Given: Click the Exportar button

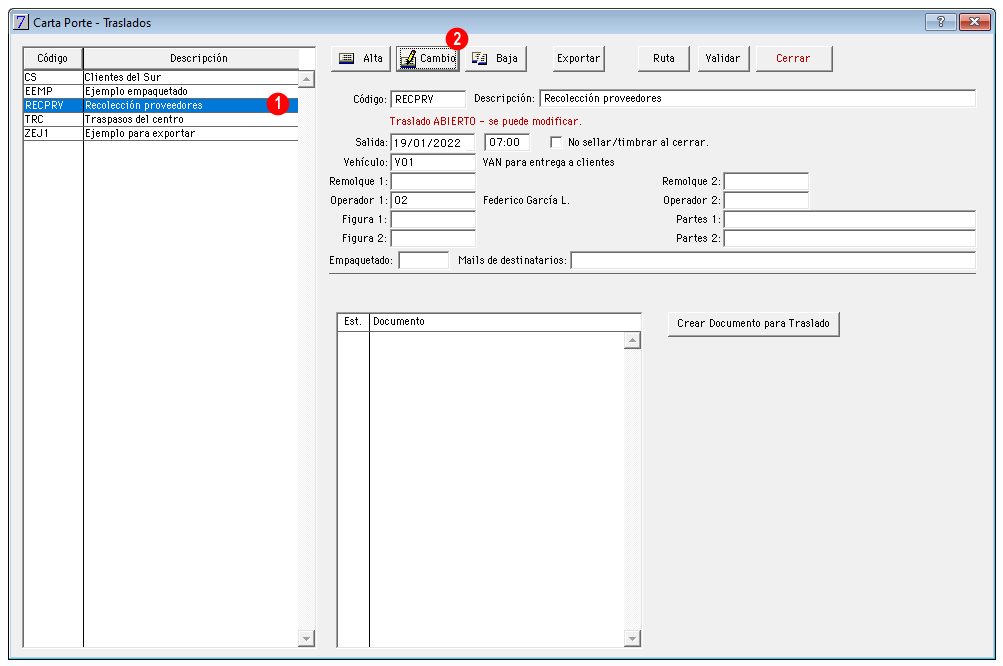Looking at the screenshot, I should [578, 58].
